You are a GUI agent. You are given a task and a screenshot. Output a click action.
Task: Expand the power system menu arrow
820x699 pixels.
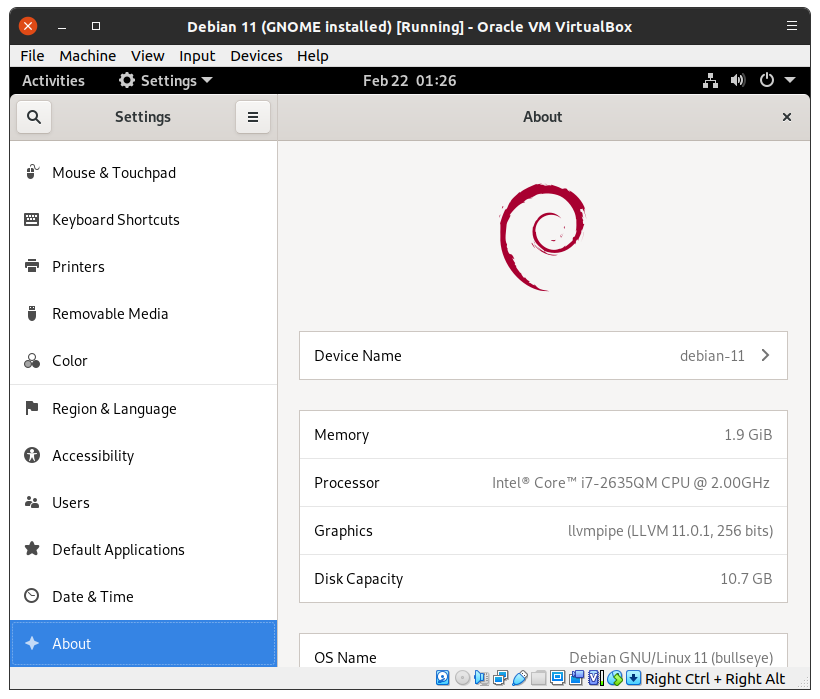tap(790, 81)
